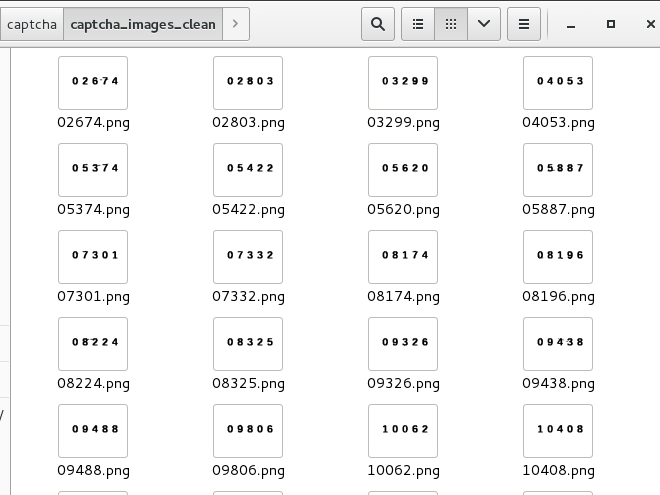660x495 pixels.
Task: Click the file name 02674.png
Action: click(x=93, y=123)
